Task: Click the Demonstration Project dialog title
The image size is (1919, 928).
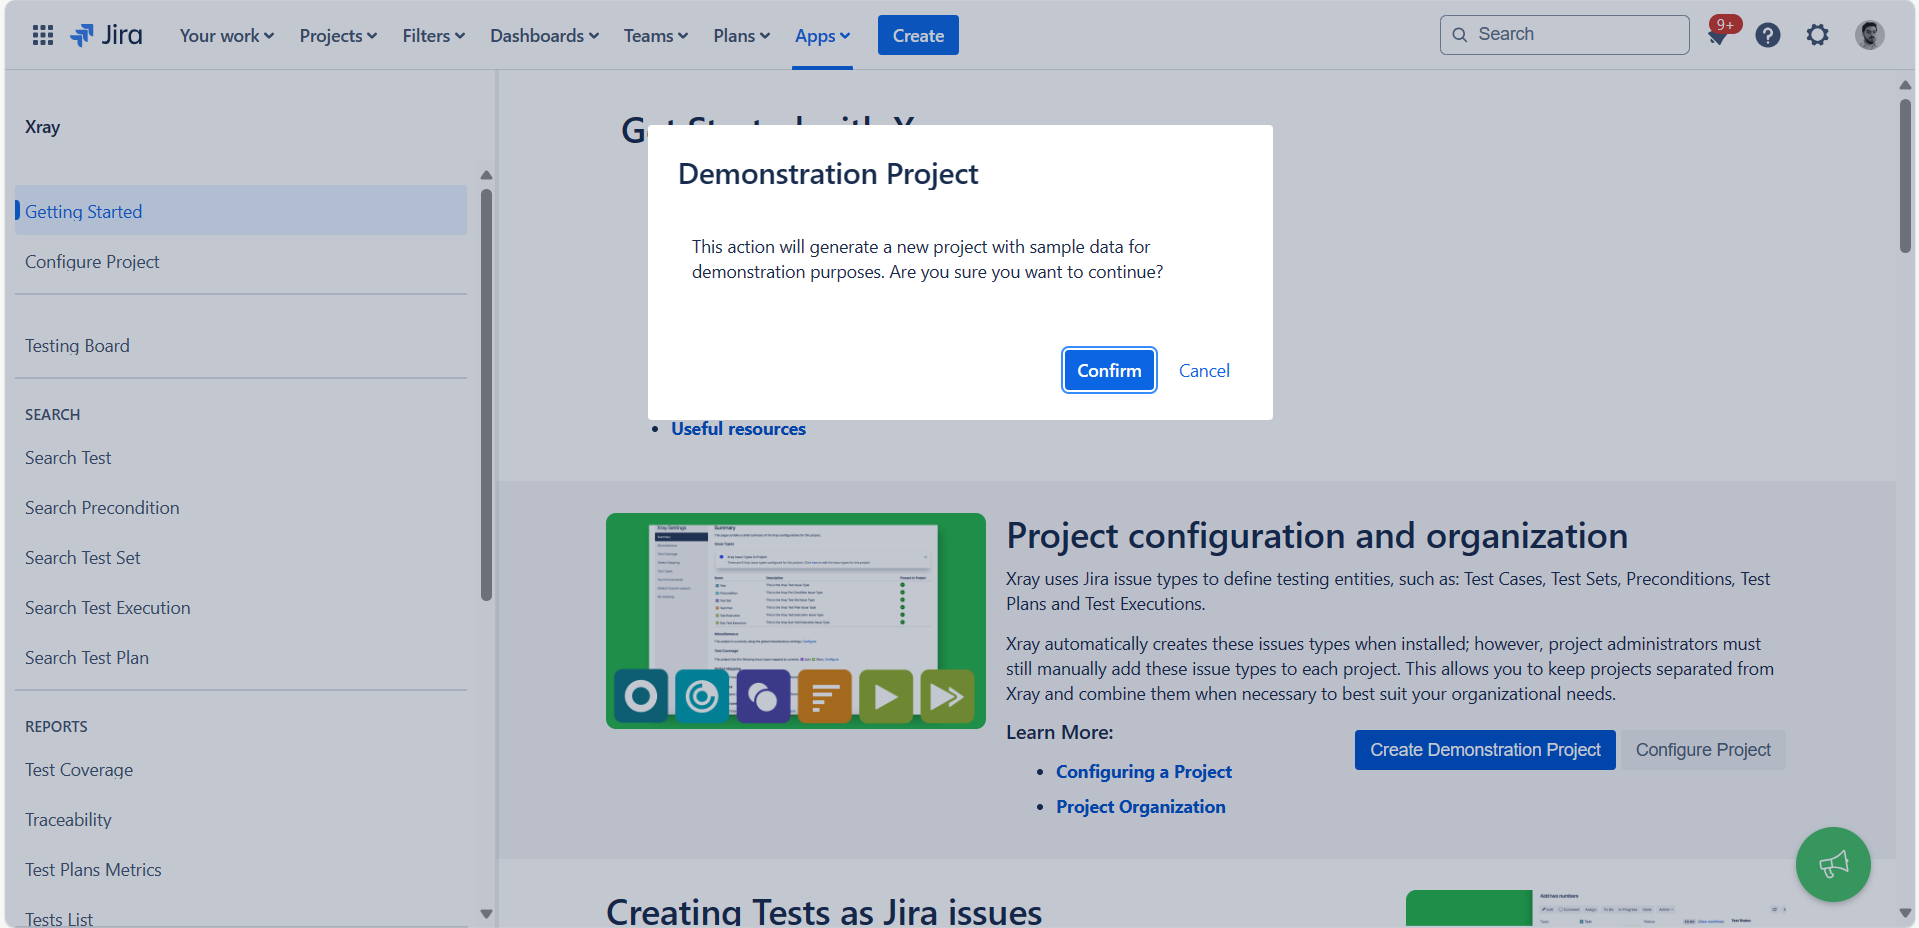Action: tap(828, 174)
